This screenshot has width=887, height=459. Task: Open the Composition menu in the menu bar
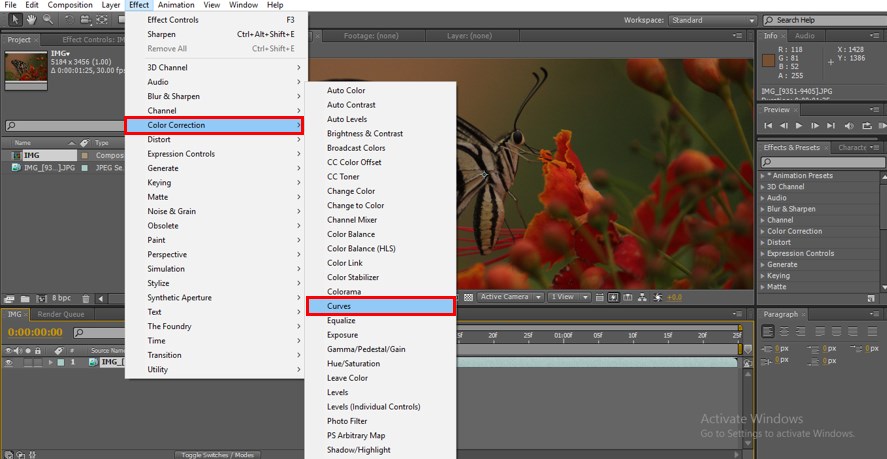(70, 5)
